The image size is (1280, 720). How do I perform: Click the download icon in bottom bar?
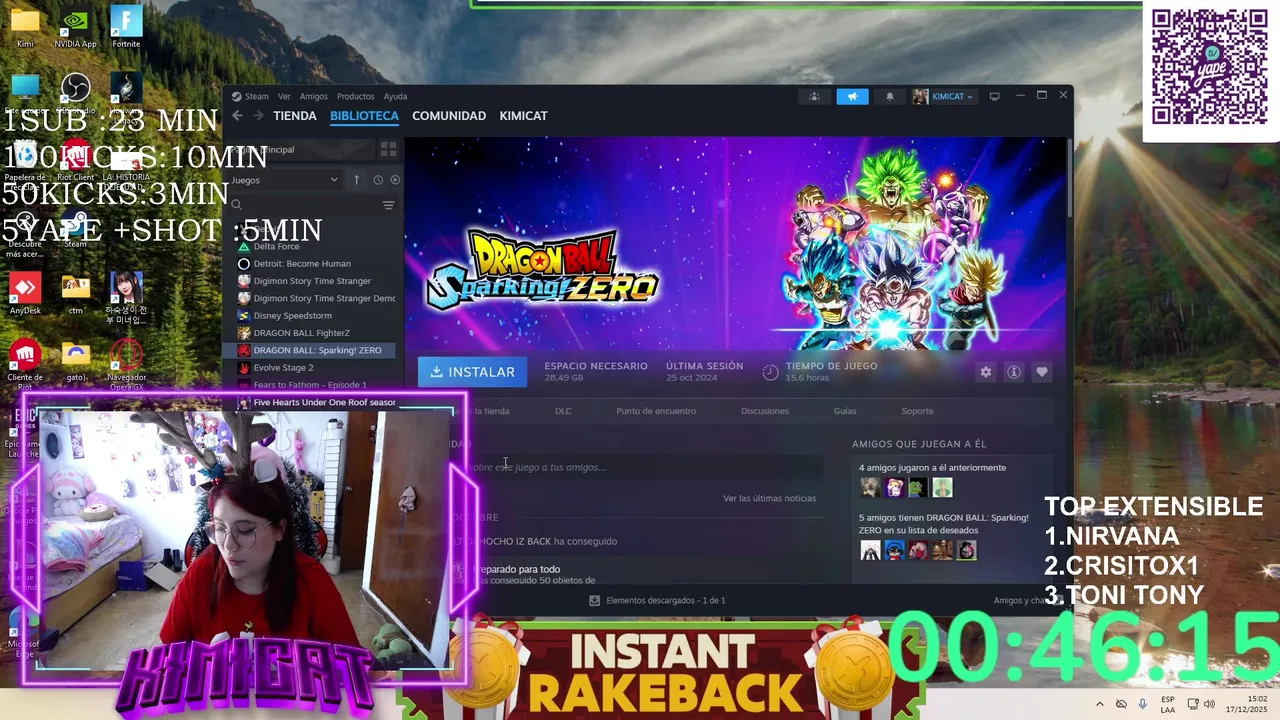(x=595, y=600)
